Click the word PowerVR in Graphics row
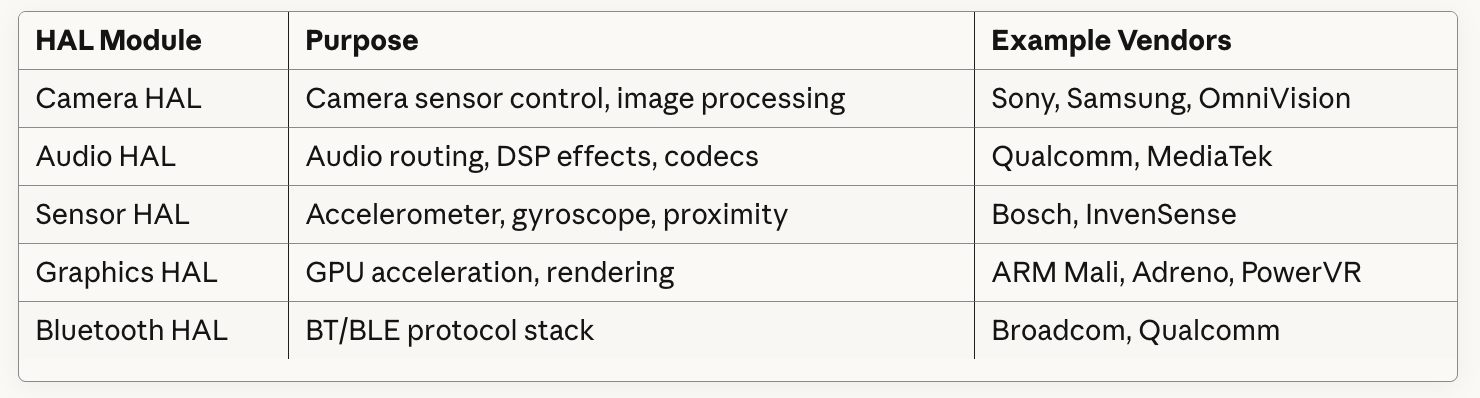1480x398 pixels. (1301, 273)
